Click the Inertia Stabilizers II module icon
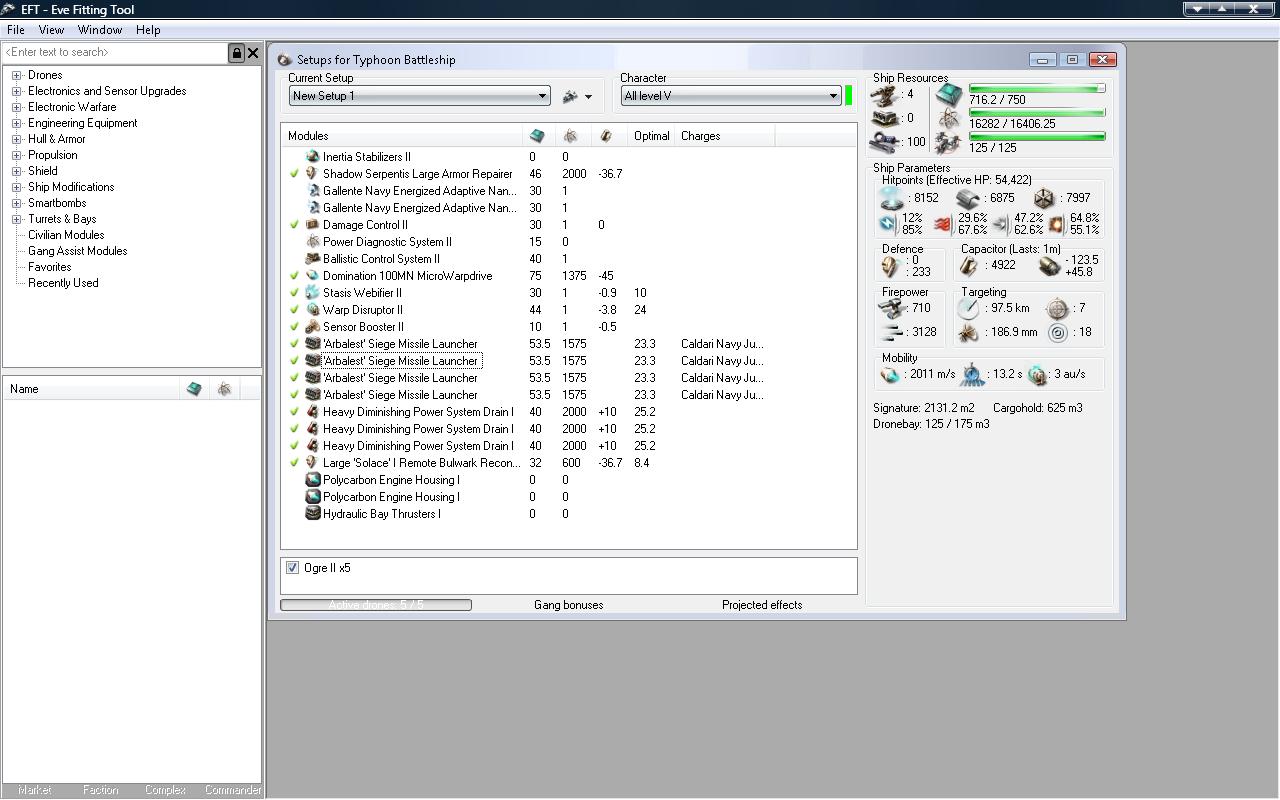1280x800 pixels. click(x=312, y=157)
